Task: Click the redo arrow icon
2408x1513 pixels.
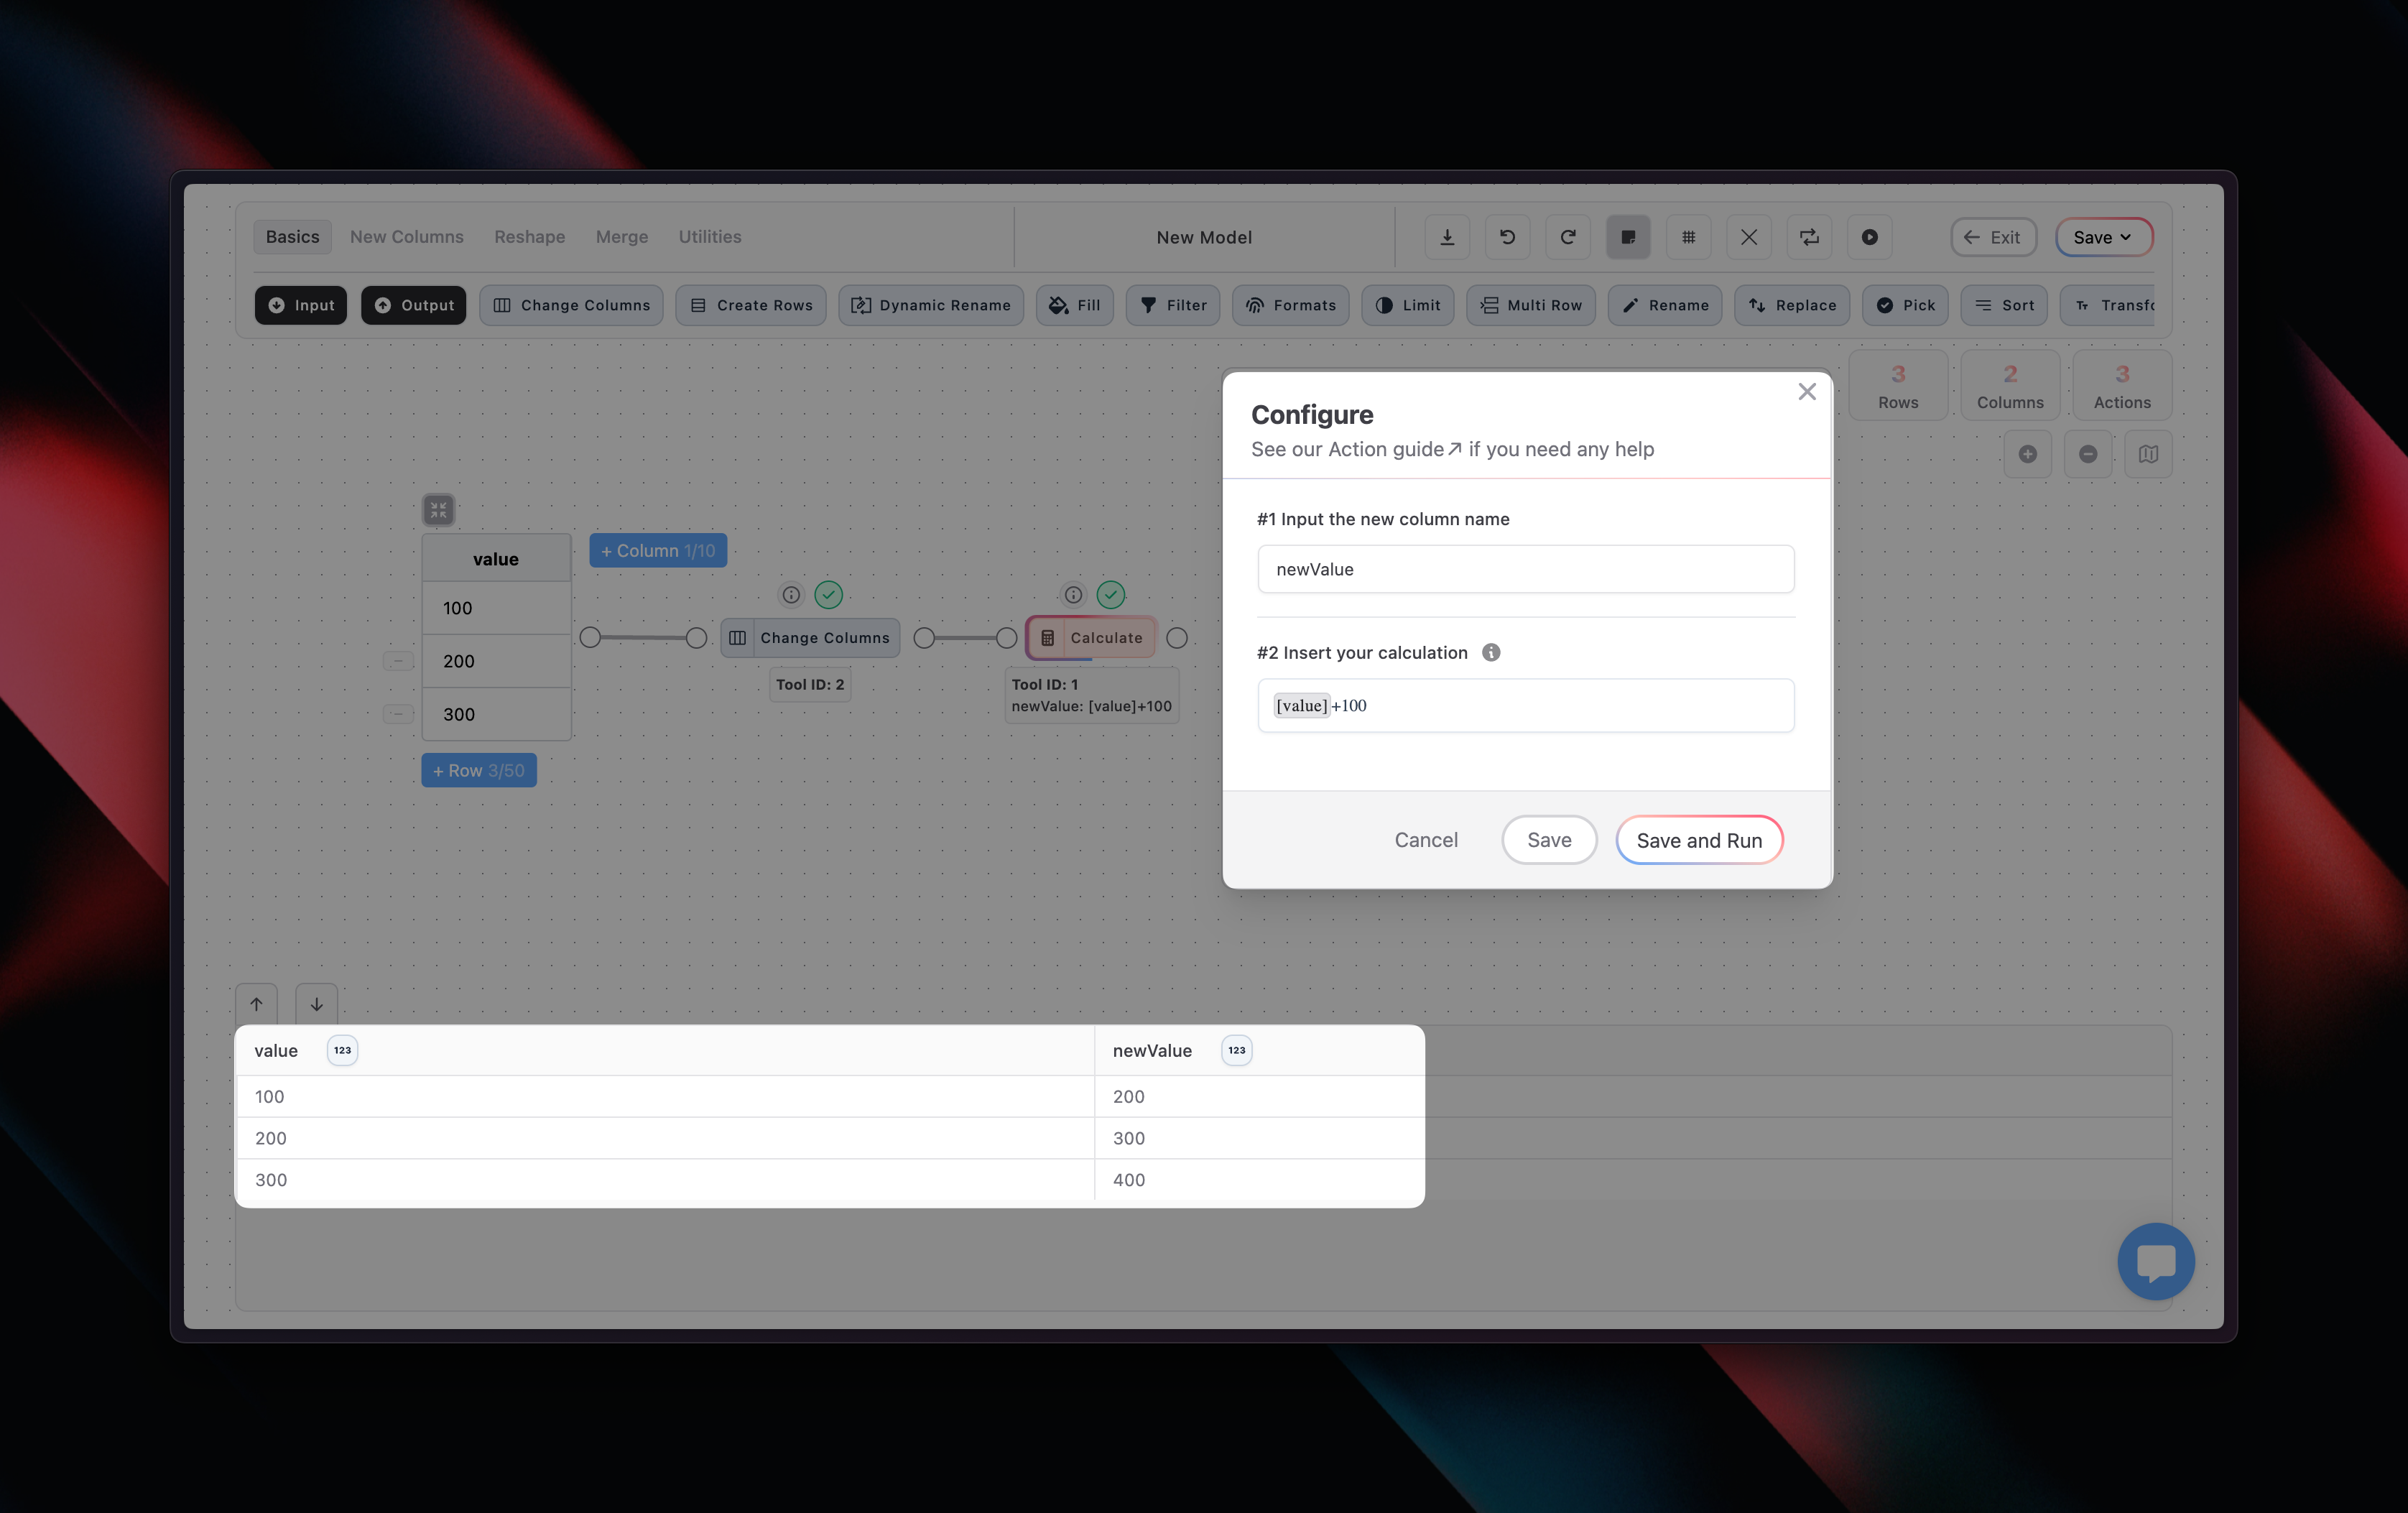Action: pyautogui.click(x=1567, y=237)
